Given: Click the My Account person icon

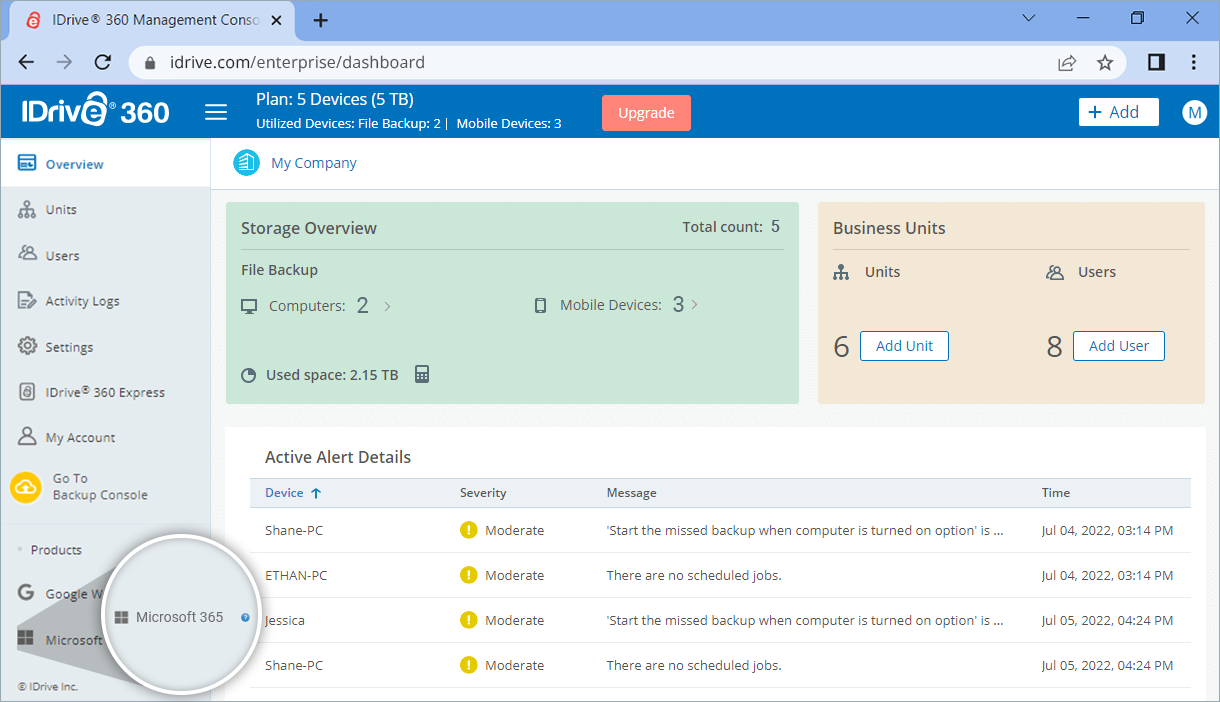Looking at the screenshot, I should [x=27, y=437].
